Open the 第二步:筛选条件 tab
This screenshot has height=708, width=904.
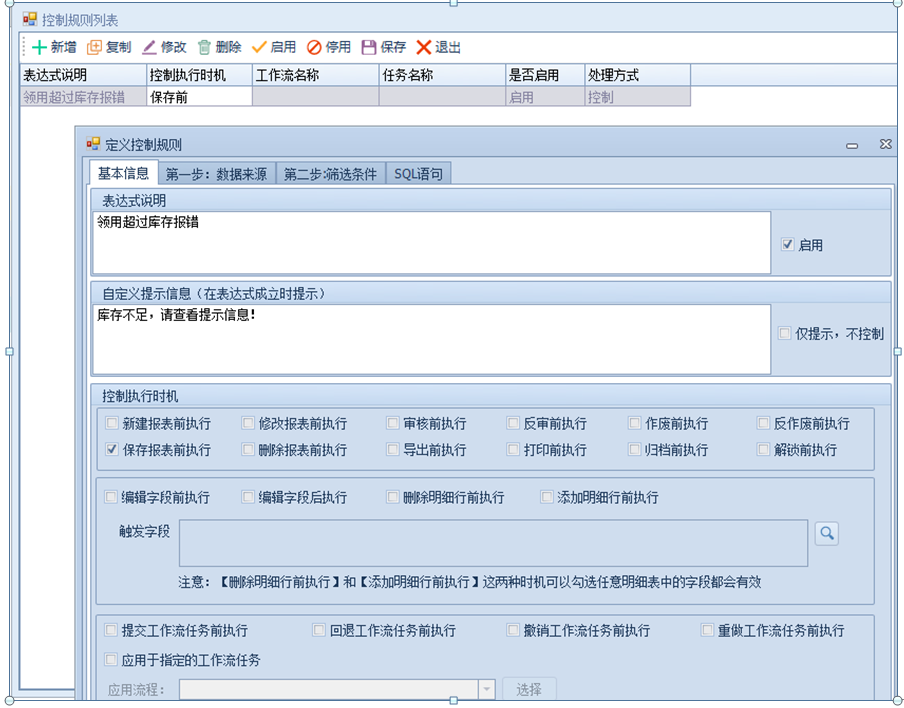tap(330, 174)
